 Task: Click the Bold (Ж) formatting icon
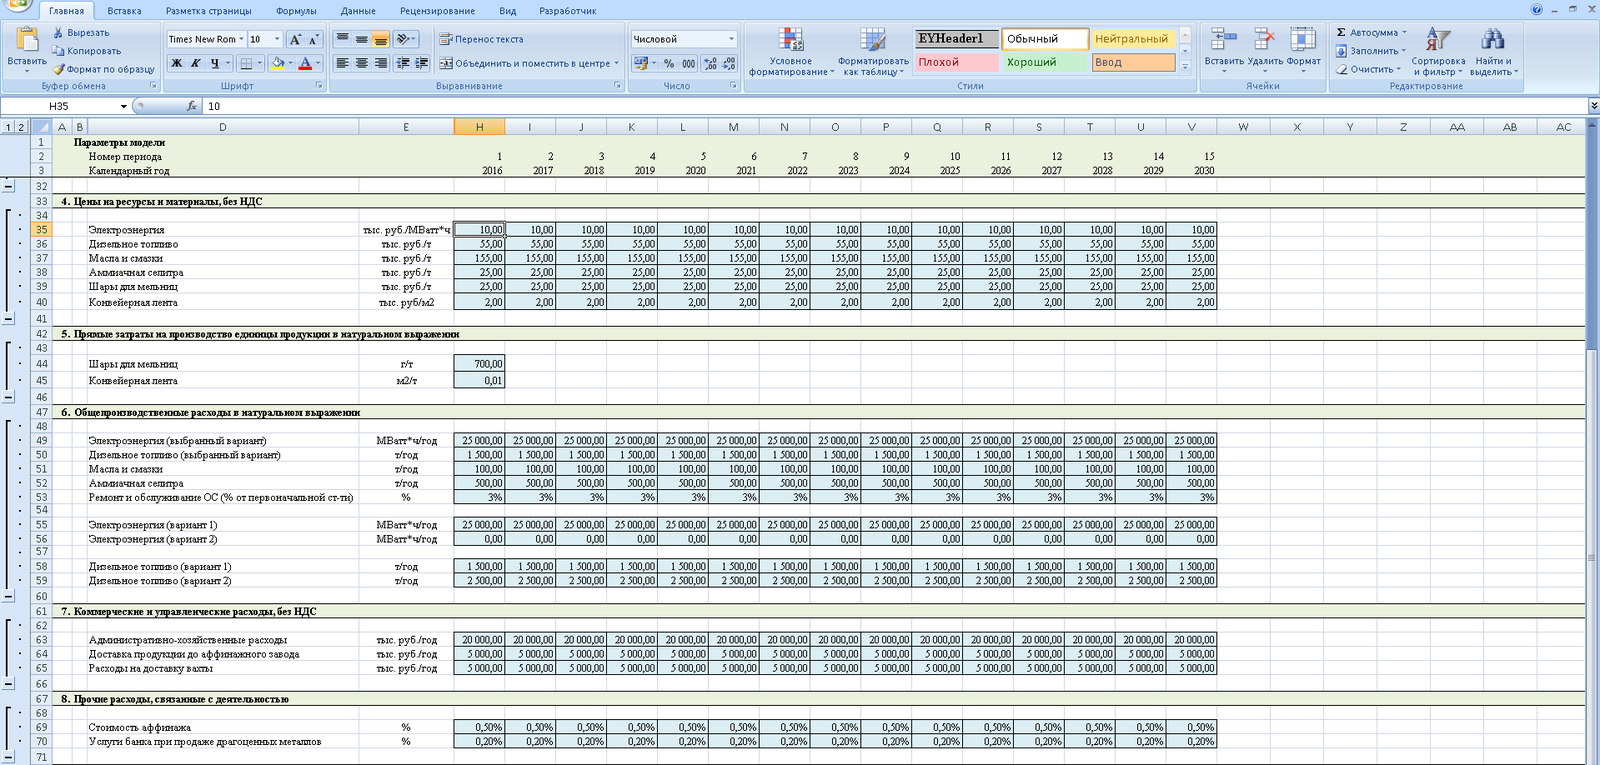tap(177, 63)
